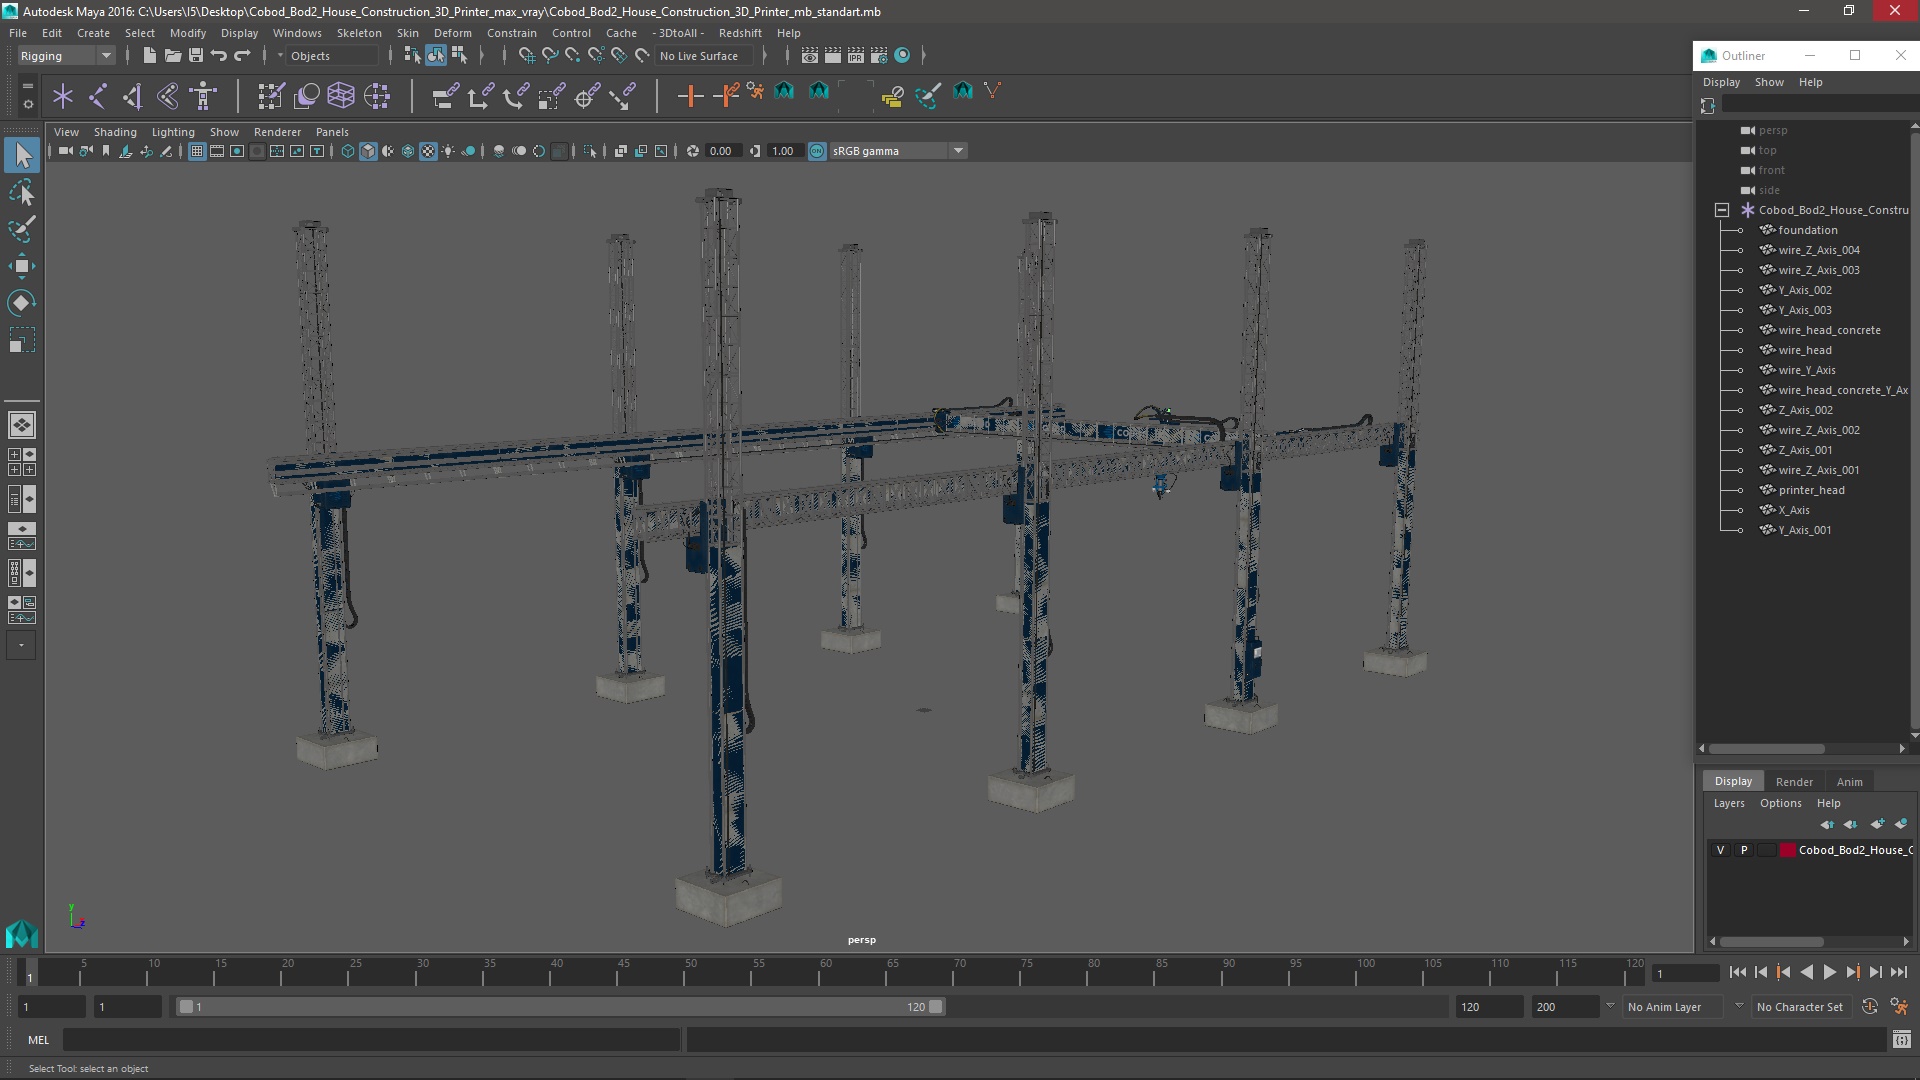The height and width of the screenshot is (1080, 1920).
Task: Open the Skeleton menu
Action: (x=358, y=33)
